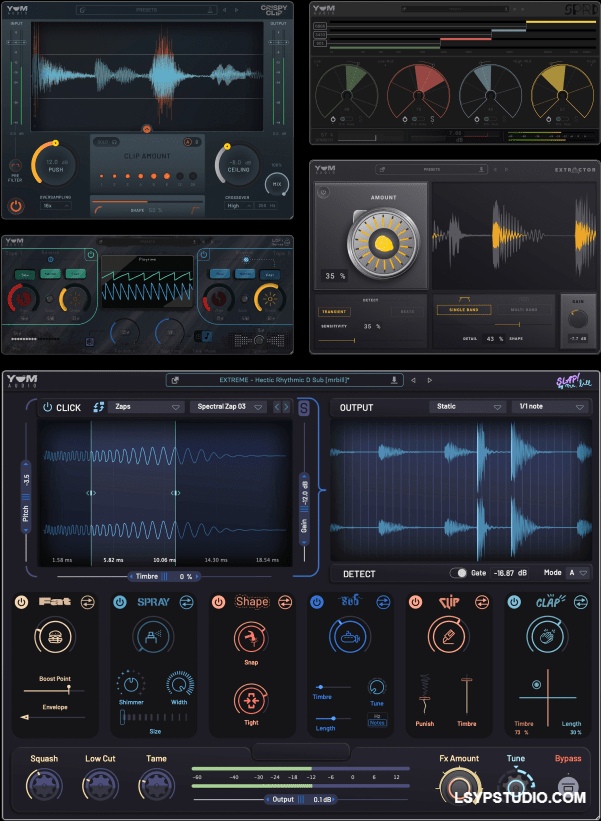Click the PUSH knob in Crispy Clip
The height and width of the screenshot is (821, 601).
pos(55,165)
